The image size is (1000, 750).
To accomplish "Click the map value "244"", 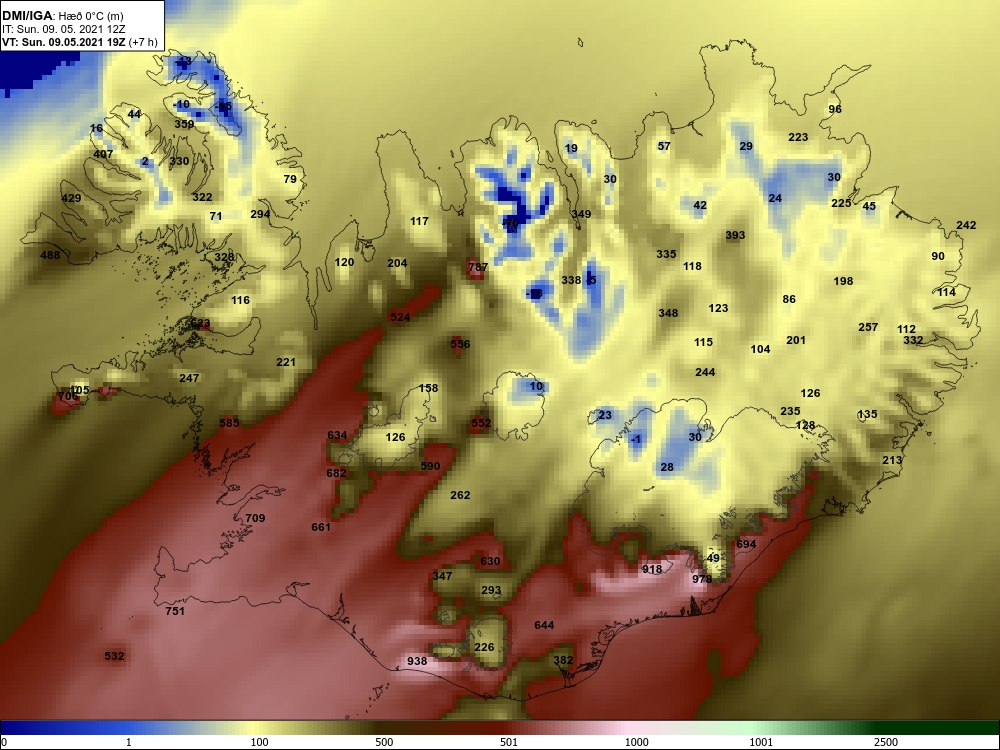I will click(x=705, y=372).
